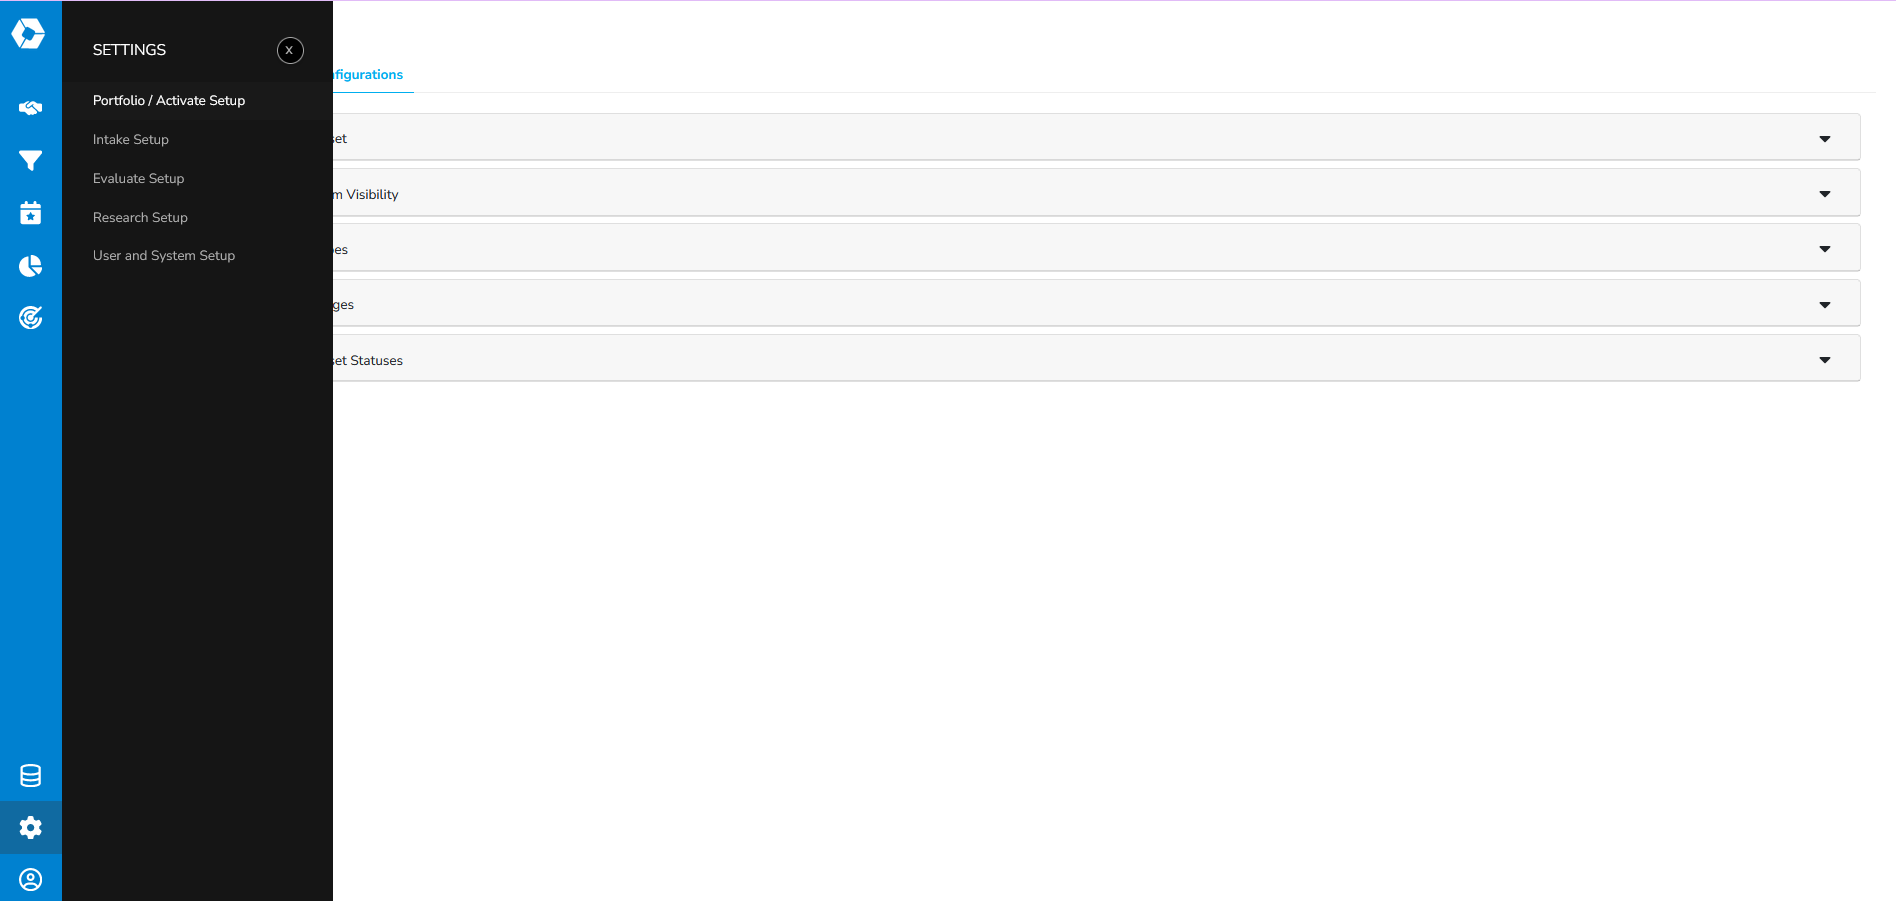Click the settings gear icon

[30, 828]
